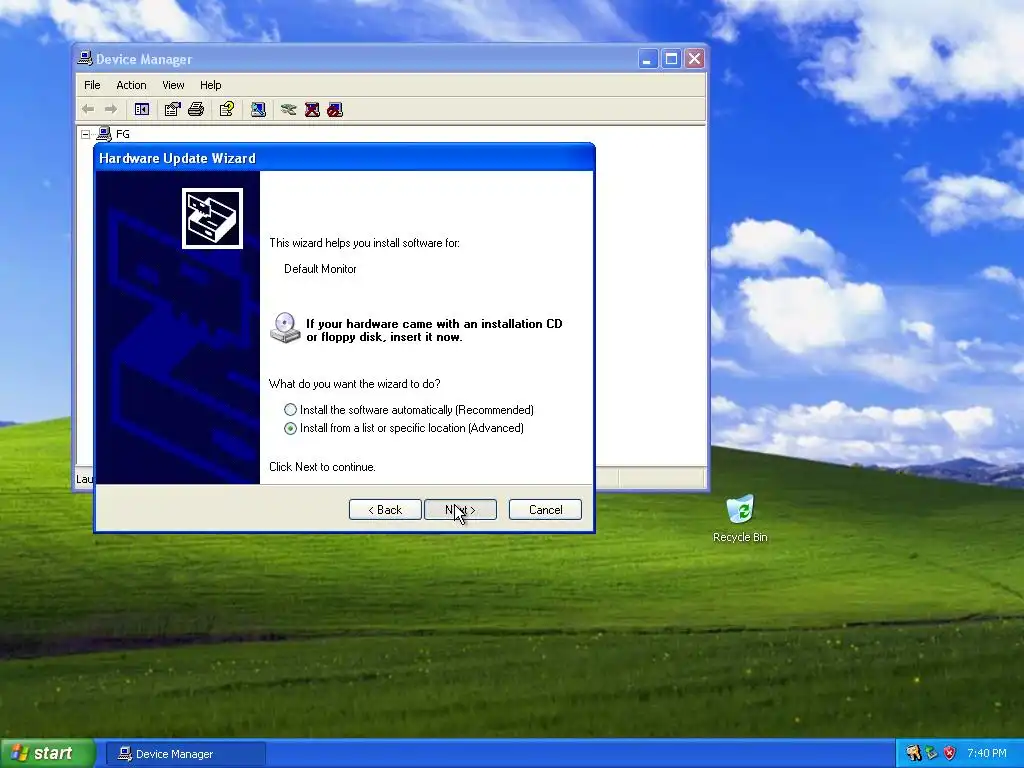Click the Update Driver toolbar icon
1024x768 pixels.
pos(288,110)
